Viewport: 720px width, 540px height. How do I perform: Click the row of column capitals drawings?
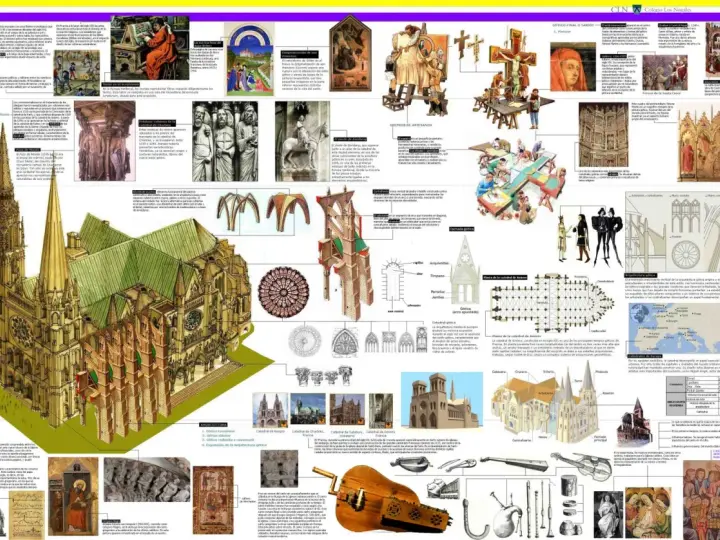pyautogui.click(x=323, y=376)
